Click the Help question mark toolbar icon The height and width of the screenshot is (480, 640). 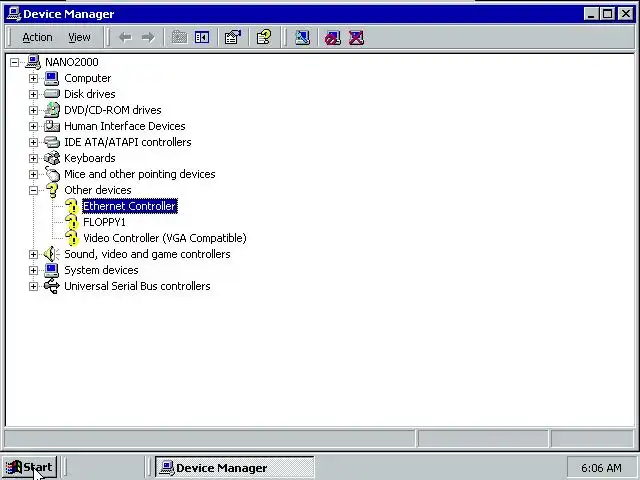point(264,38)
